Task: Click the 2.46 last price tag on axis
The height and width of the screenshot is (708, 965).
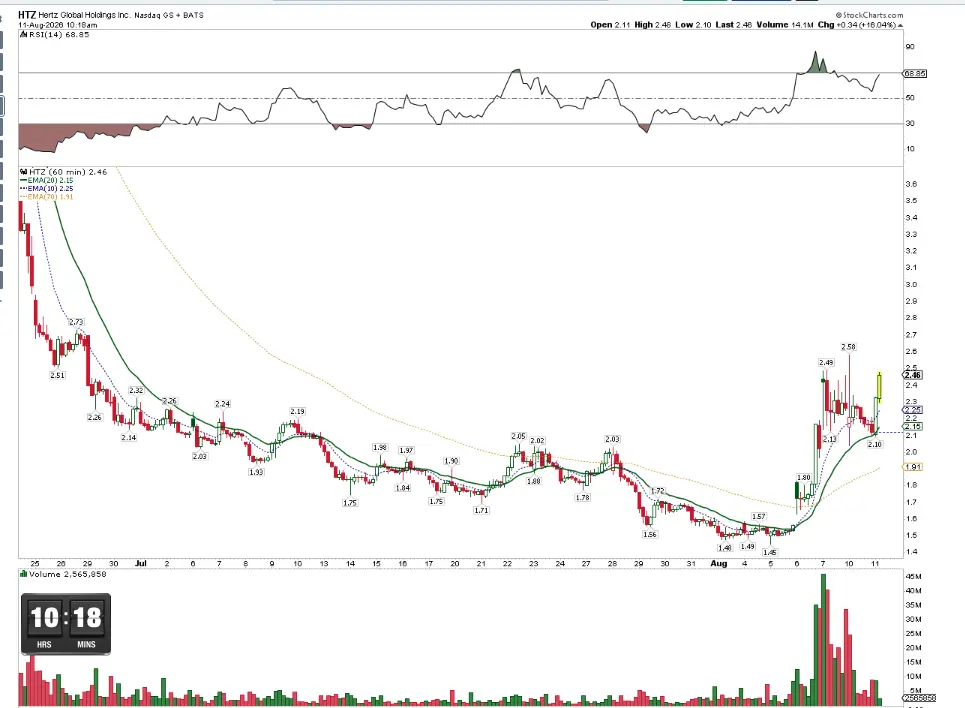Action: point(912,375)
